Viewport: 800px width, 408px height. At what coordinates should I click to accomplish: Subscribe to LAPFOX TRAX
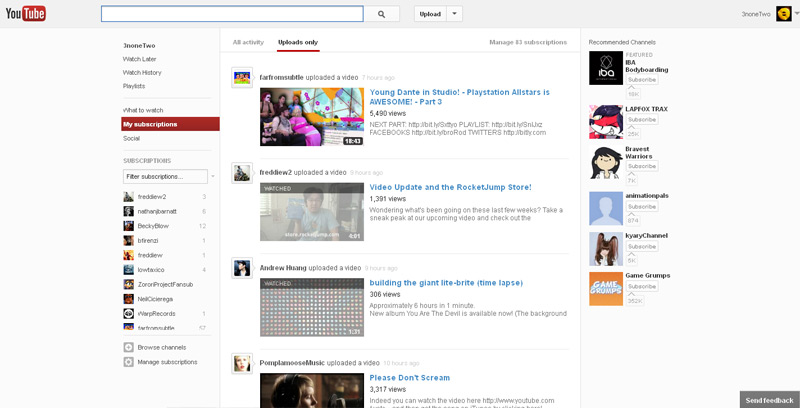[x=642, y=120]
